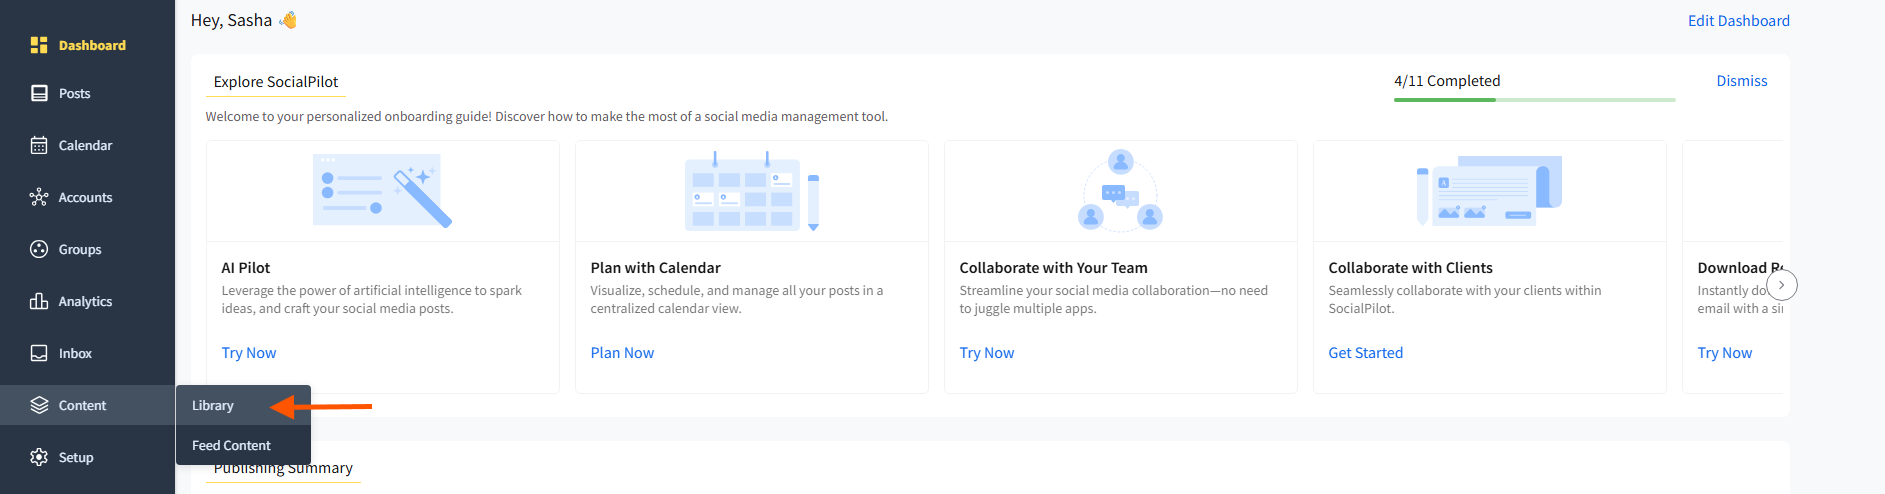
Task: Open the Dashboard menu label
Action: click(92, 45)
